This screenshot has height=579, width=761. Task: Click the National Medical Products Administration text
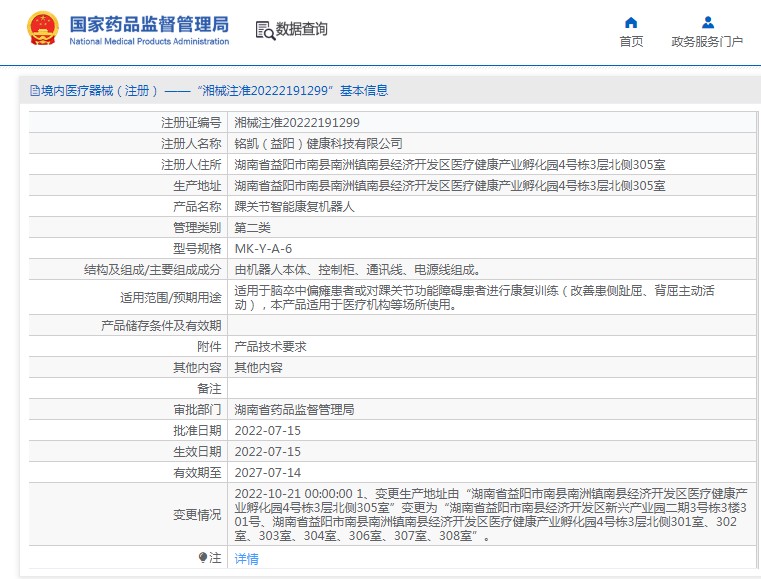pyautogui.click(x=149, y=42)
